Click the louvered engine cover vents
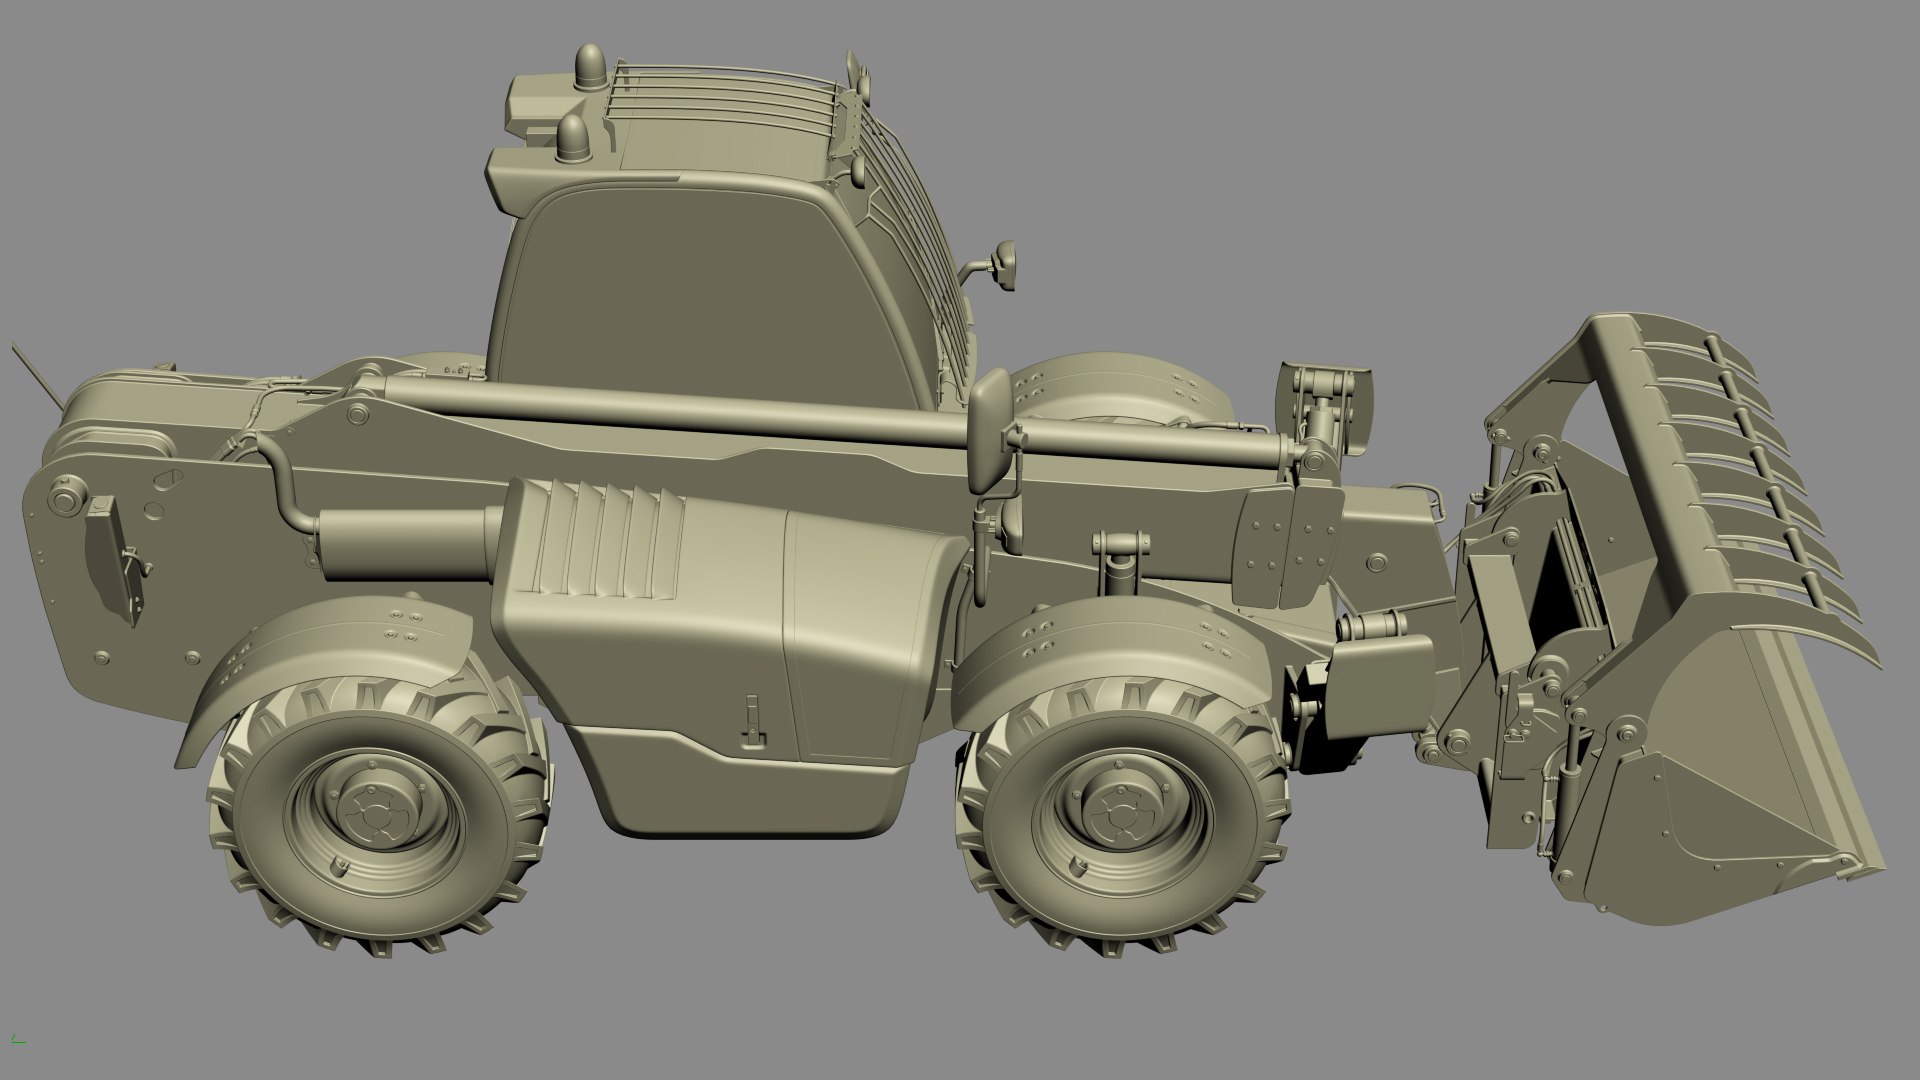 pyautogui.click(x=602, y=538)
